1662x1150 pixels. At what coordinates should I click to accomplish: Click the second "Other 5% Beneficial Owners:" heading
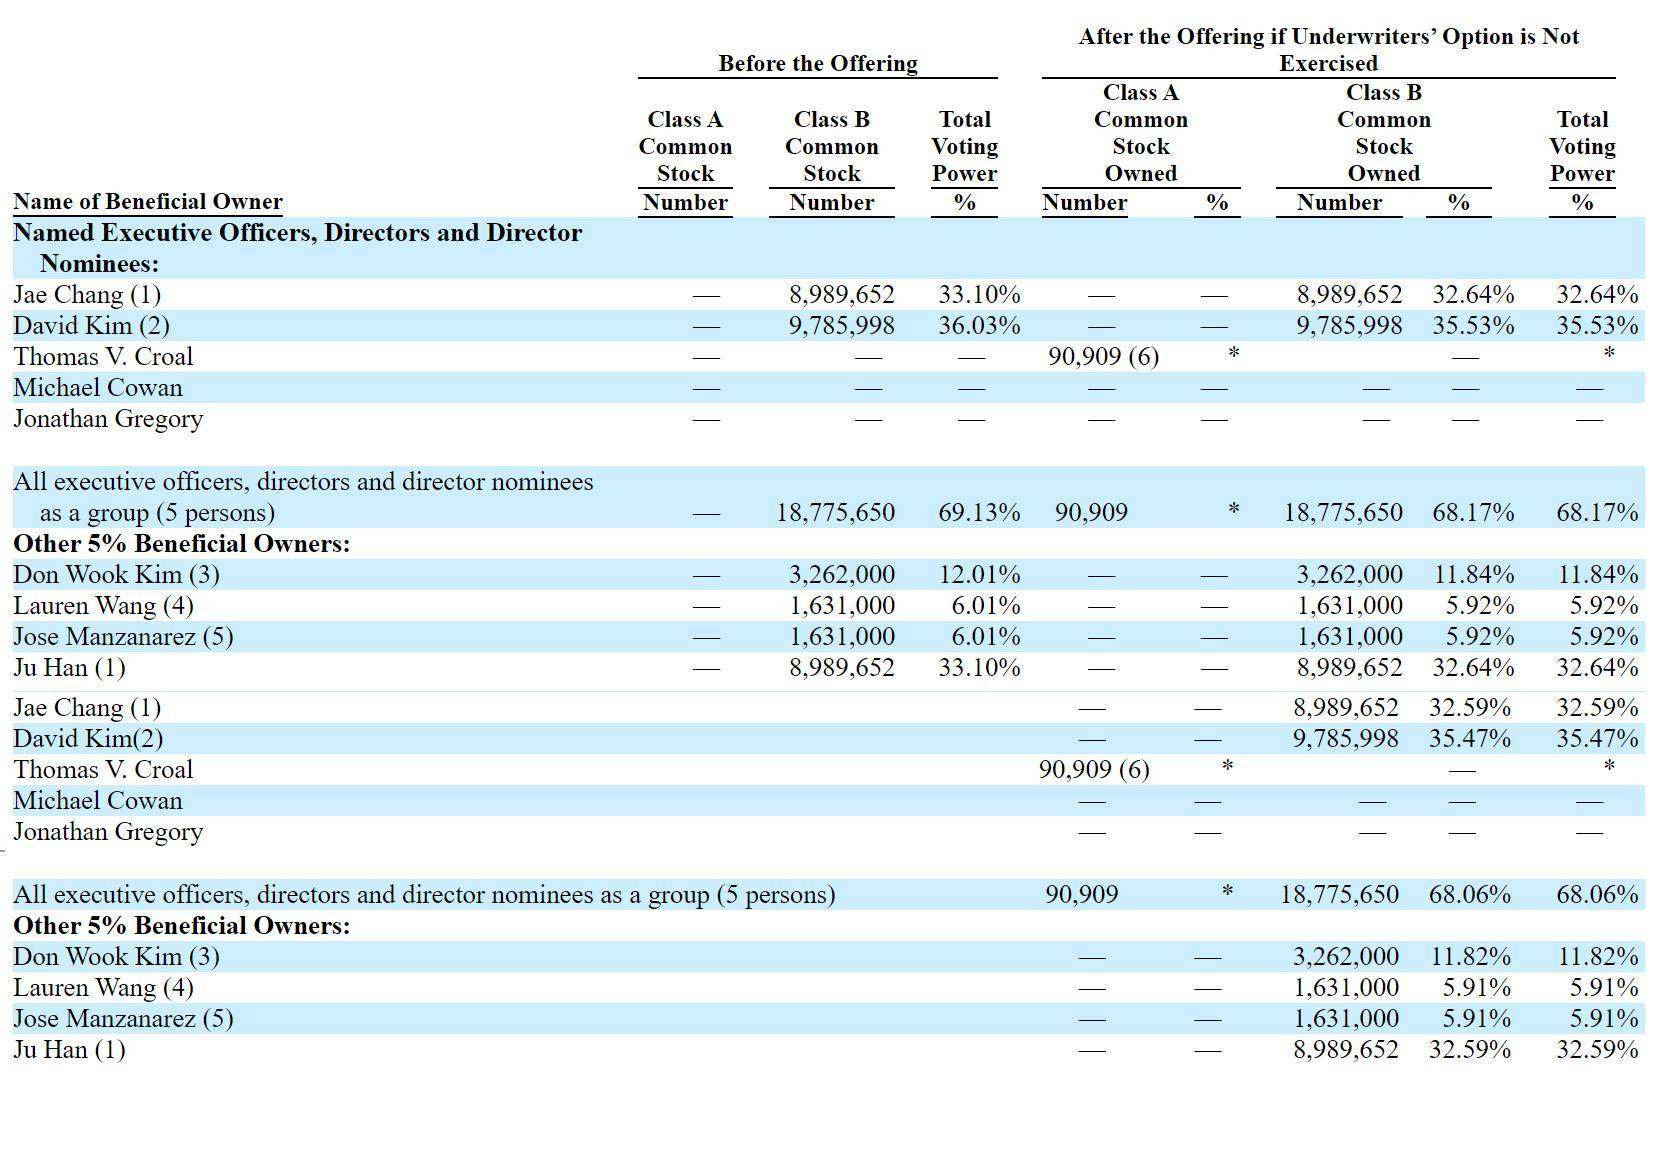[181, 926]
